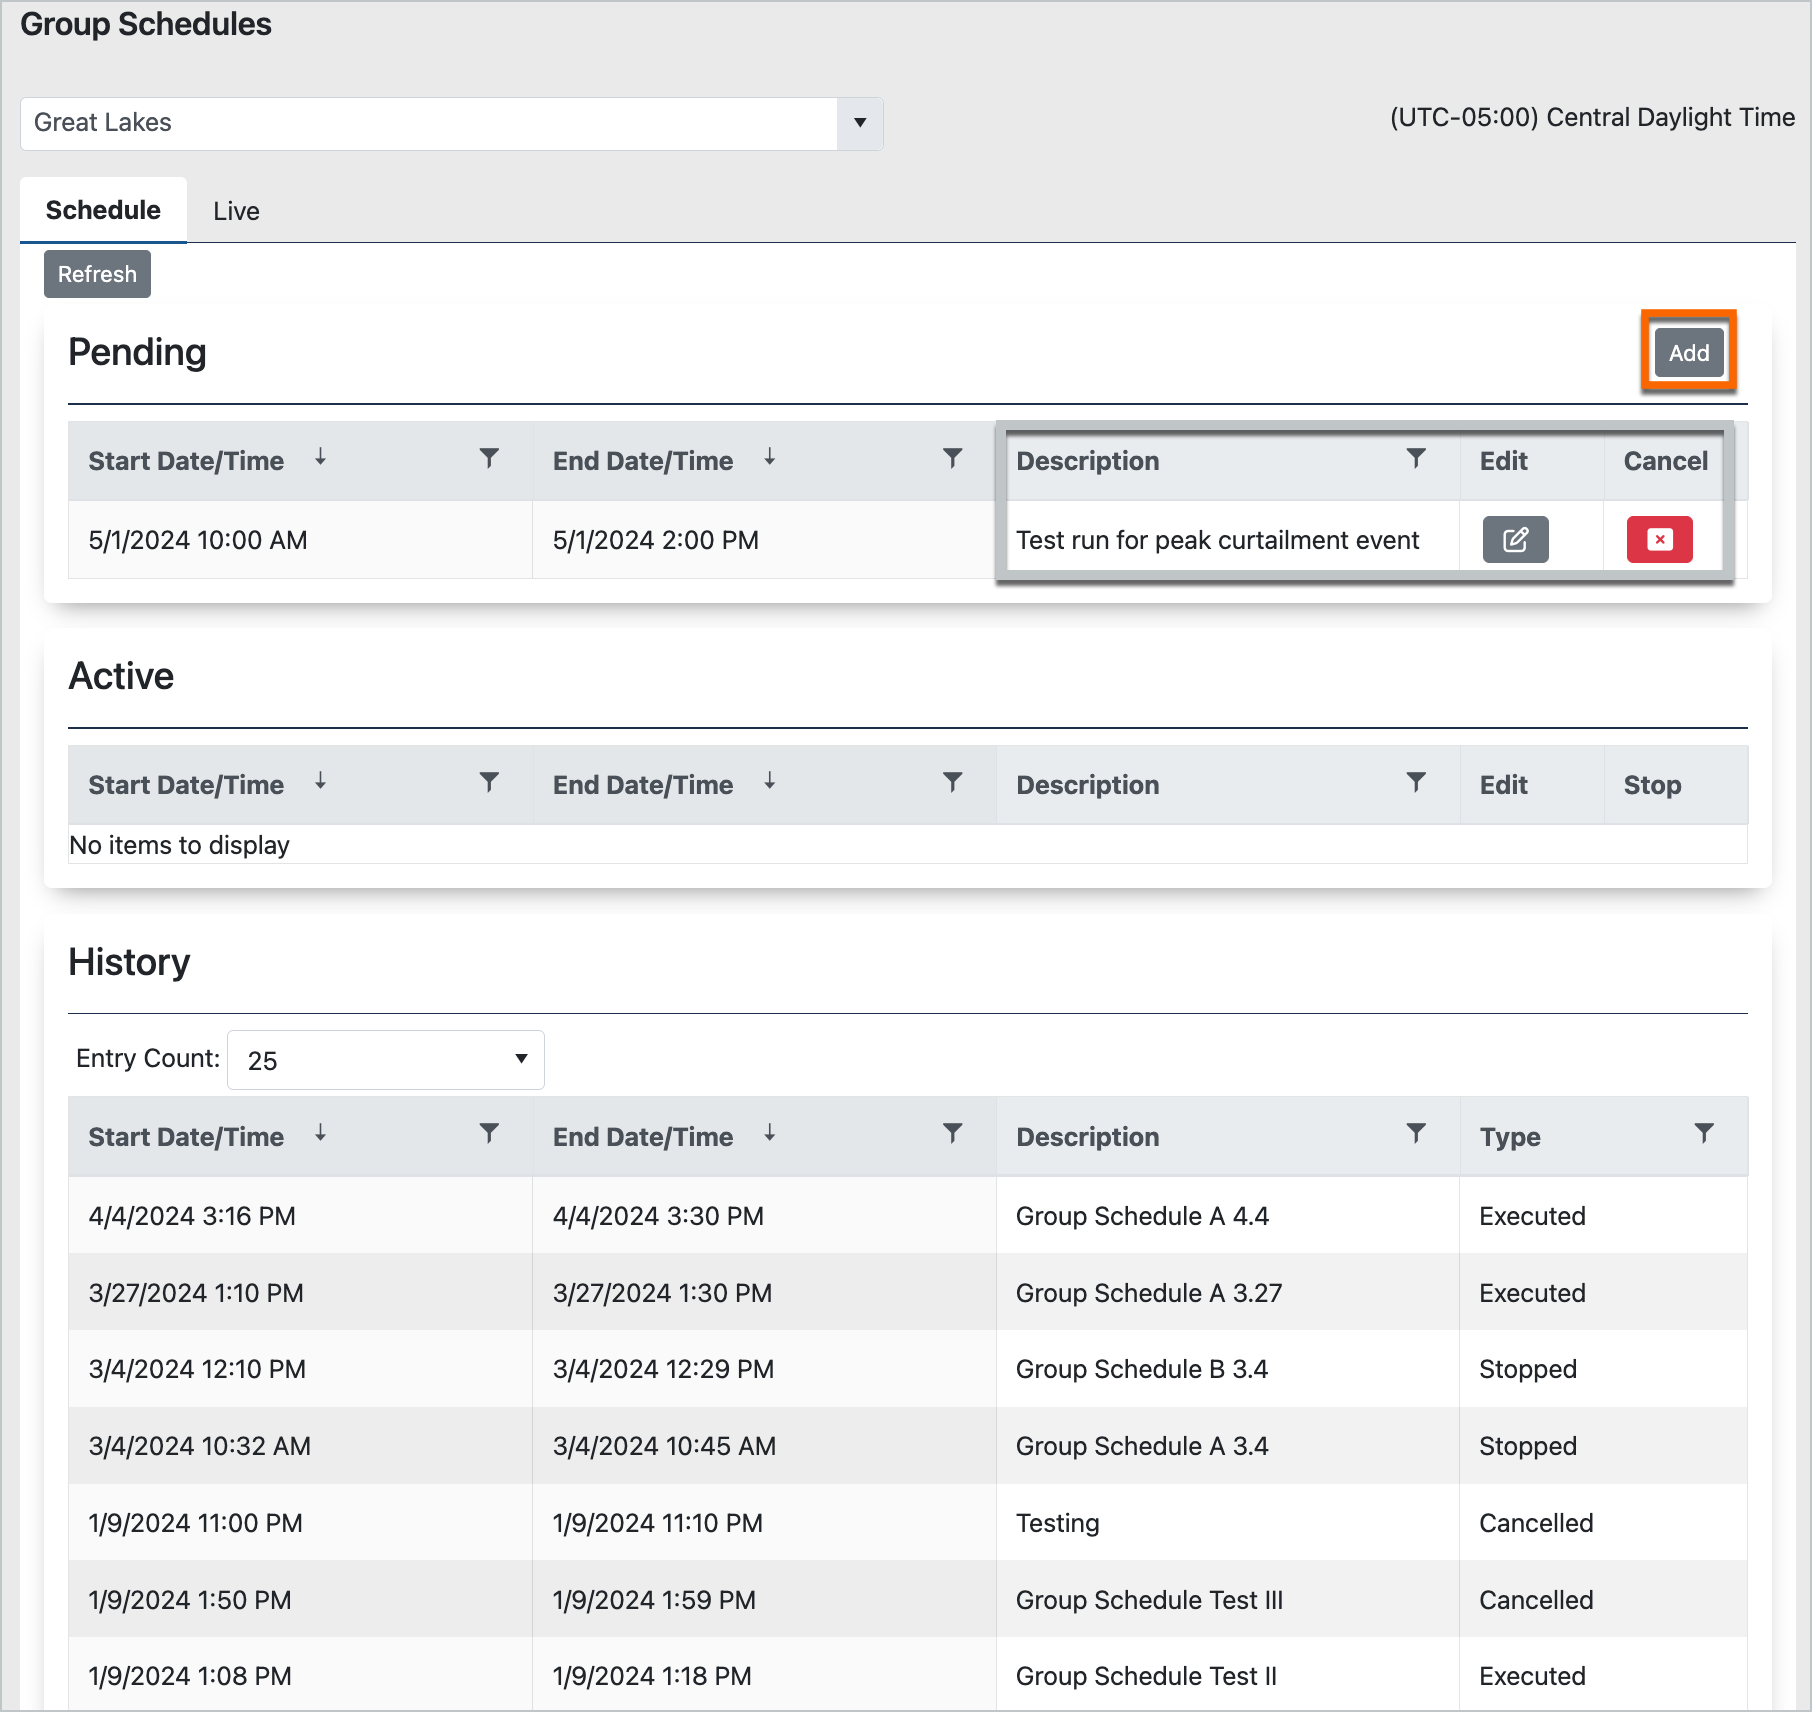
Task: Toggle sort order on Active End Date/Time column
Action: pyautogui.click(x=769, y=782)
